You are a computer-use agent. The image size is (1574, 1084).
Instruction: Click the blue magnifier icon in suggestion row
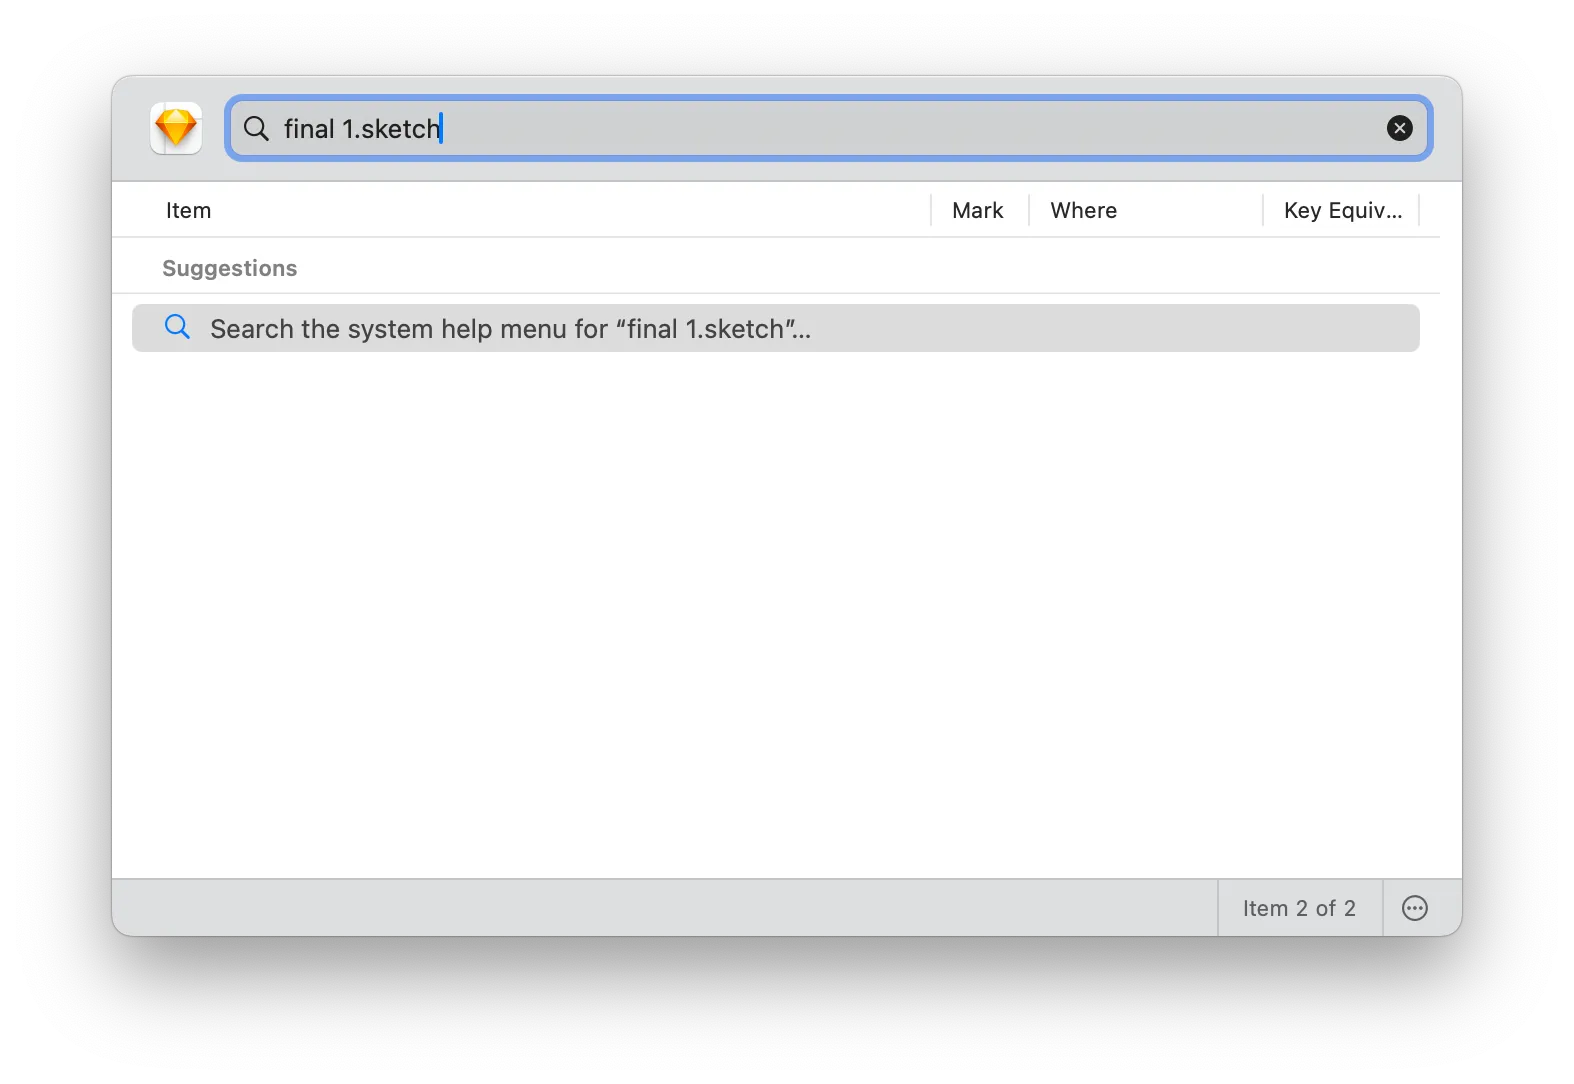tap(177, 327)
